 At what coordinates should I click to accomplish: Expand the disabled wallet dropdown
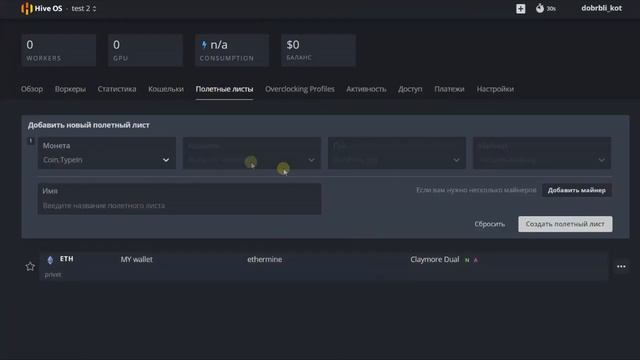pyautogui.click(x=252, y=153)
